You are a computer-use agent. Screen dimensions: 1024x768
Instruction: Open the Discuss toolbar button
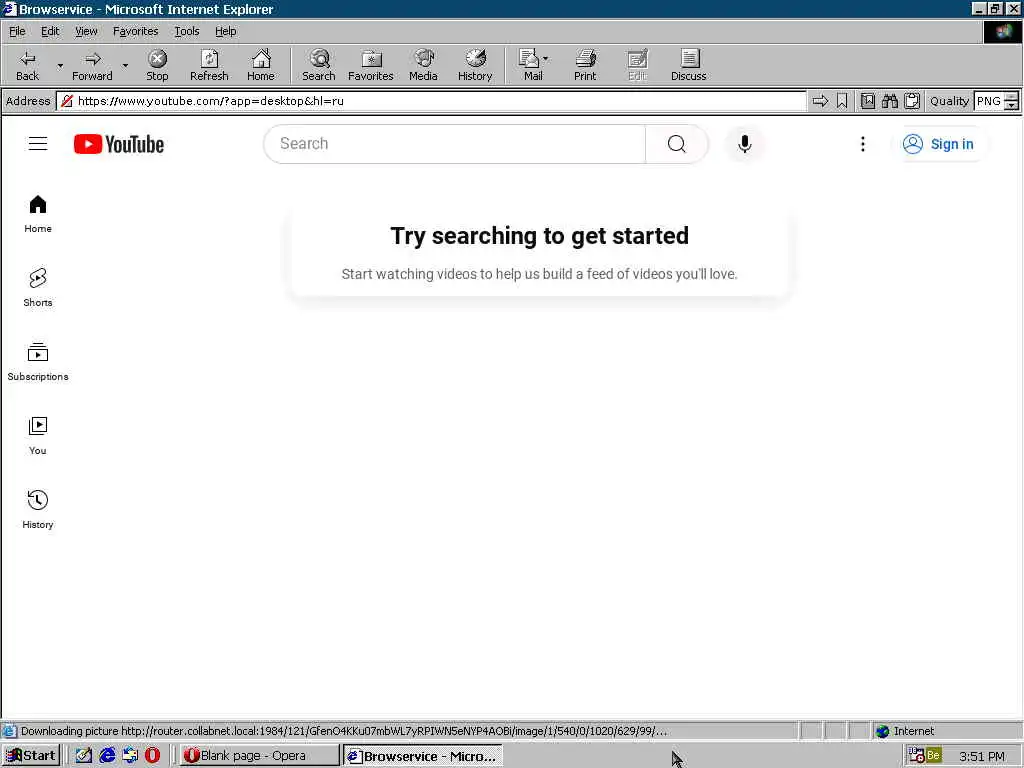(688, 65)
